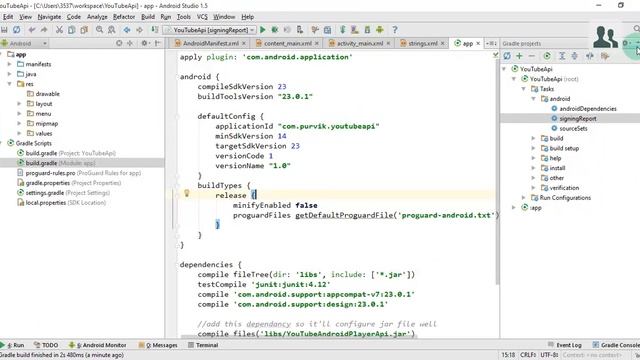This screenshot has height=360, width=640.
Task: Collapse the Tasks node in Gradle panel
Action: (524, 89)
